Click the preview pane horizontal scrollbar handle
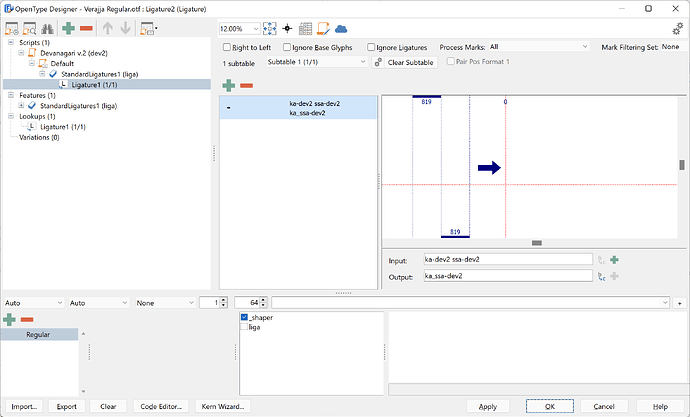The height and width of the screenshot is (417, 690). (x=536, y=243)
